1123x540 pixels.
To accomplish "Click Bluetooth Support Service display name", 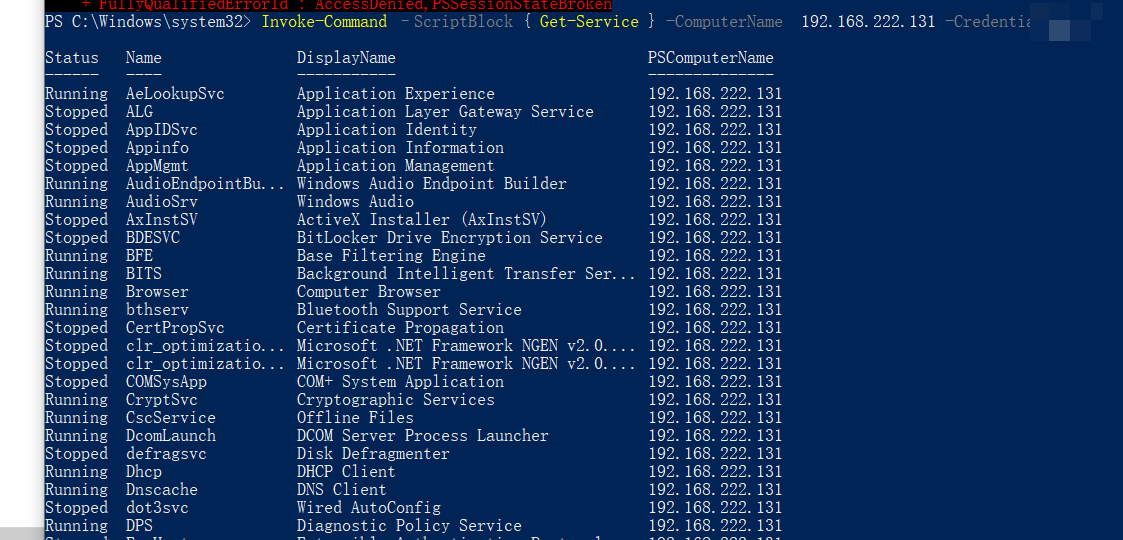I will click(409, 310).
